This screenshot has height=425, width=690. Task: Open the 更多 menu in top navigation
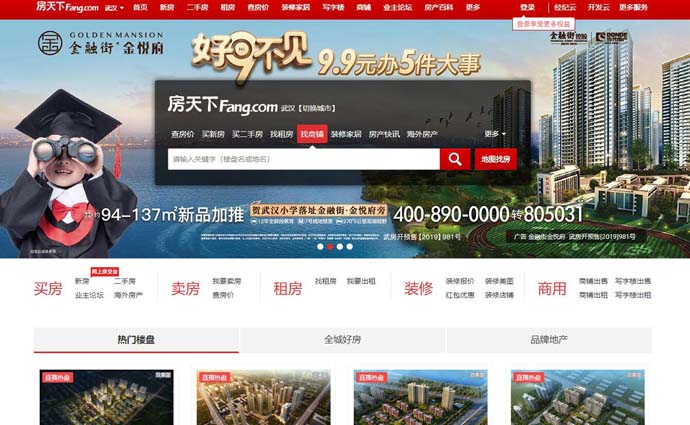[473, 7]
